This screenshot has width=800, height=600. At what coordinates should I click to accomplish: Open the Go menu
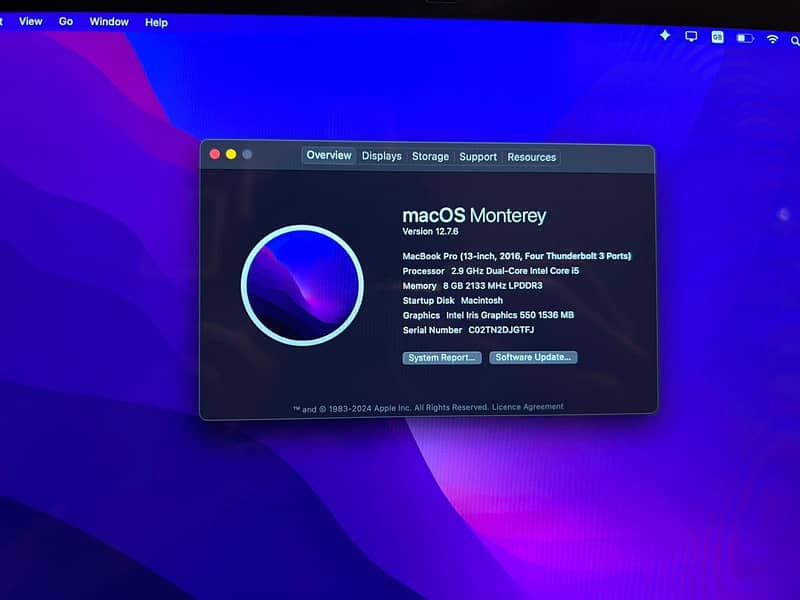[66, 21]
